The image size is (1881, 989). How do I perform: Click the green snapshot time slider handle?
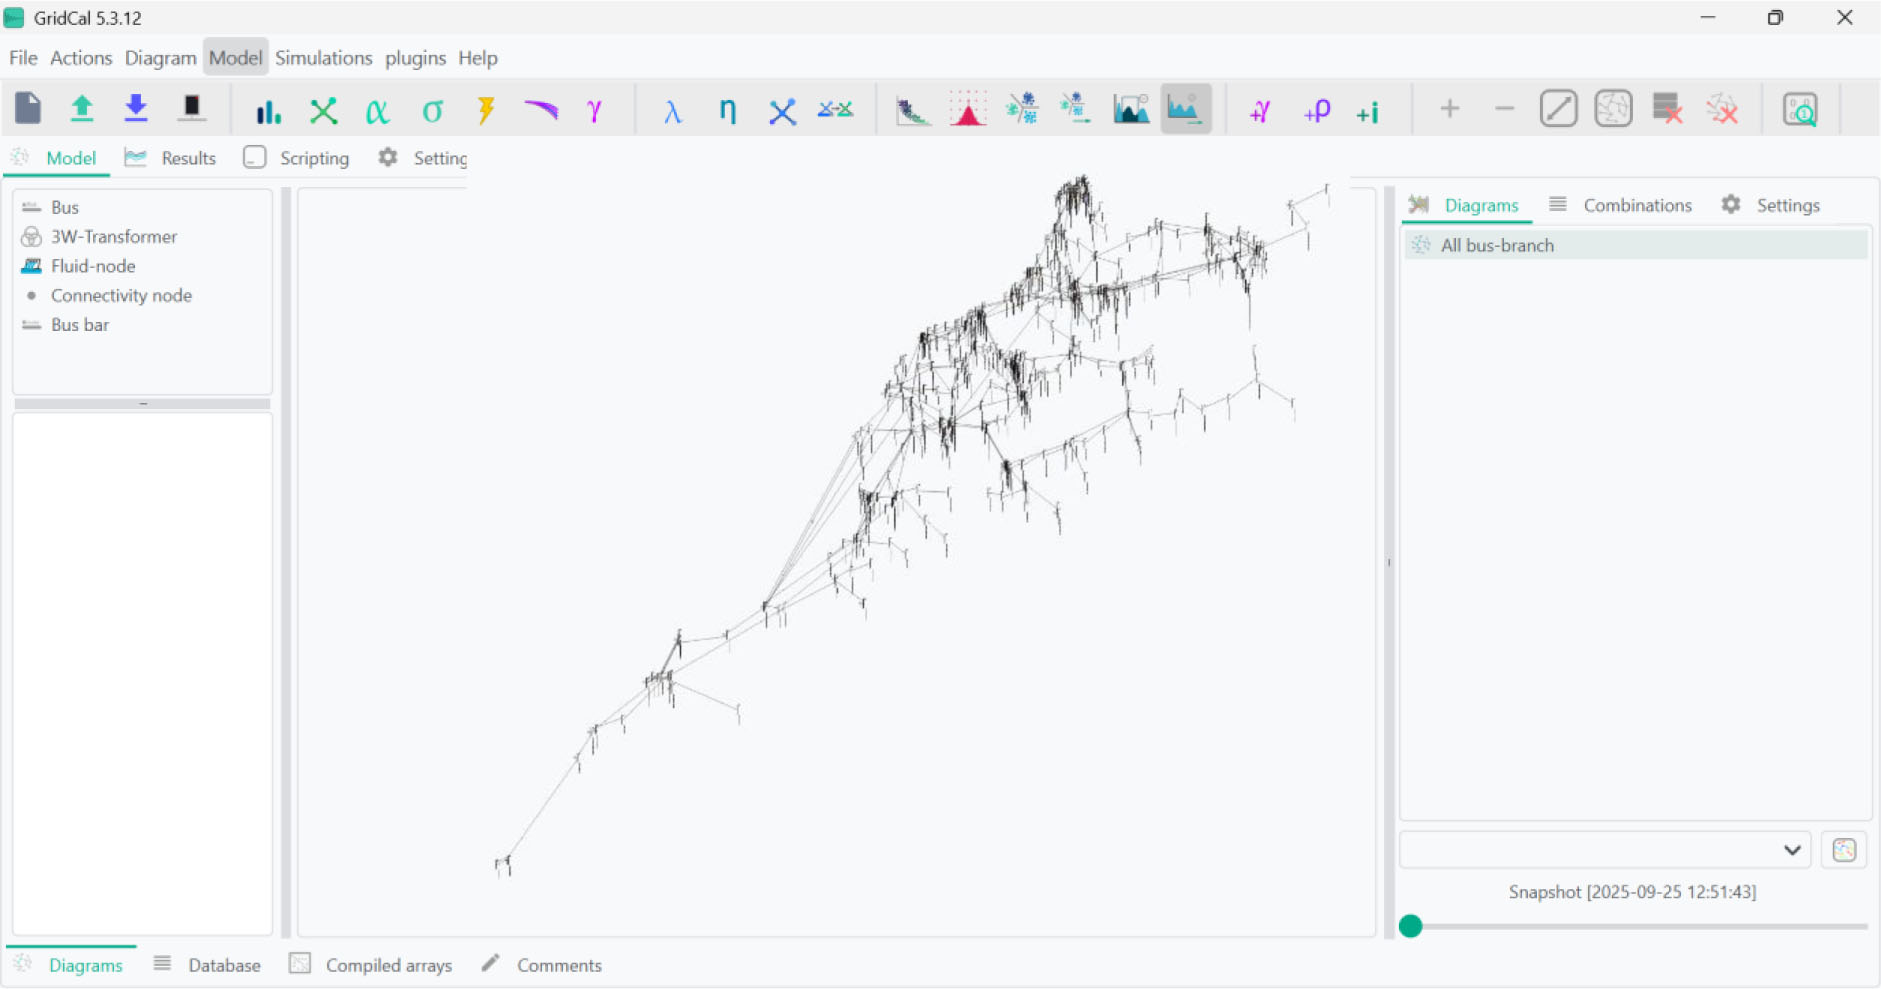click(x=1411, y=926)
